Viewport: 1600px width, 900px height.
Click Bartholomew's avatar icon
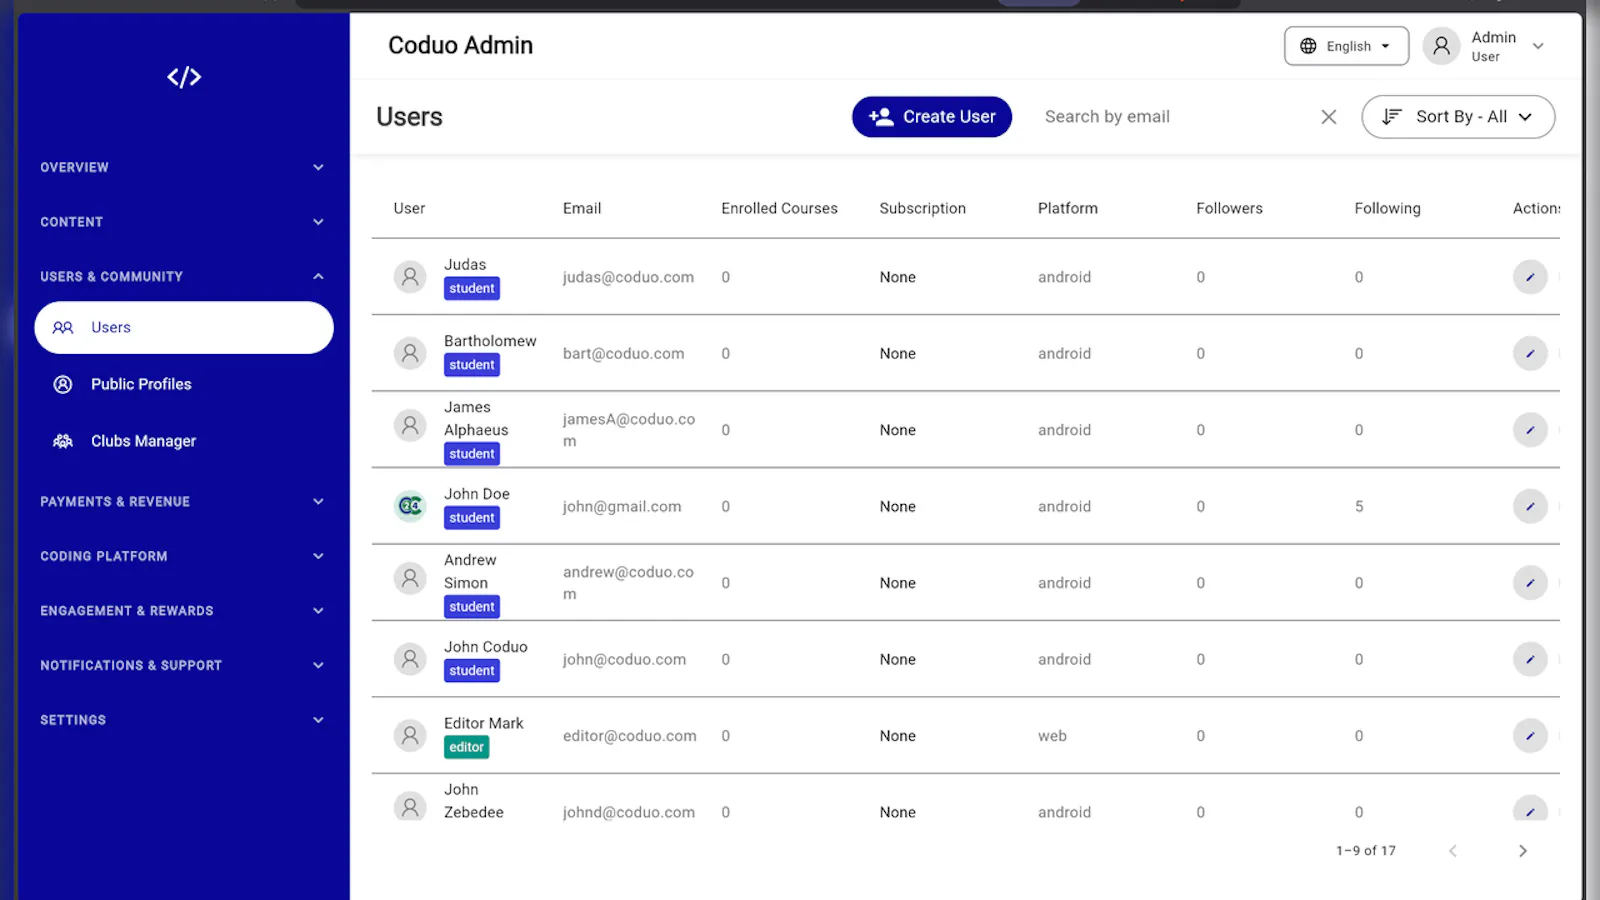[x=410, y=353]
